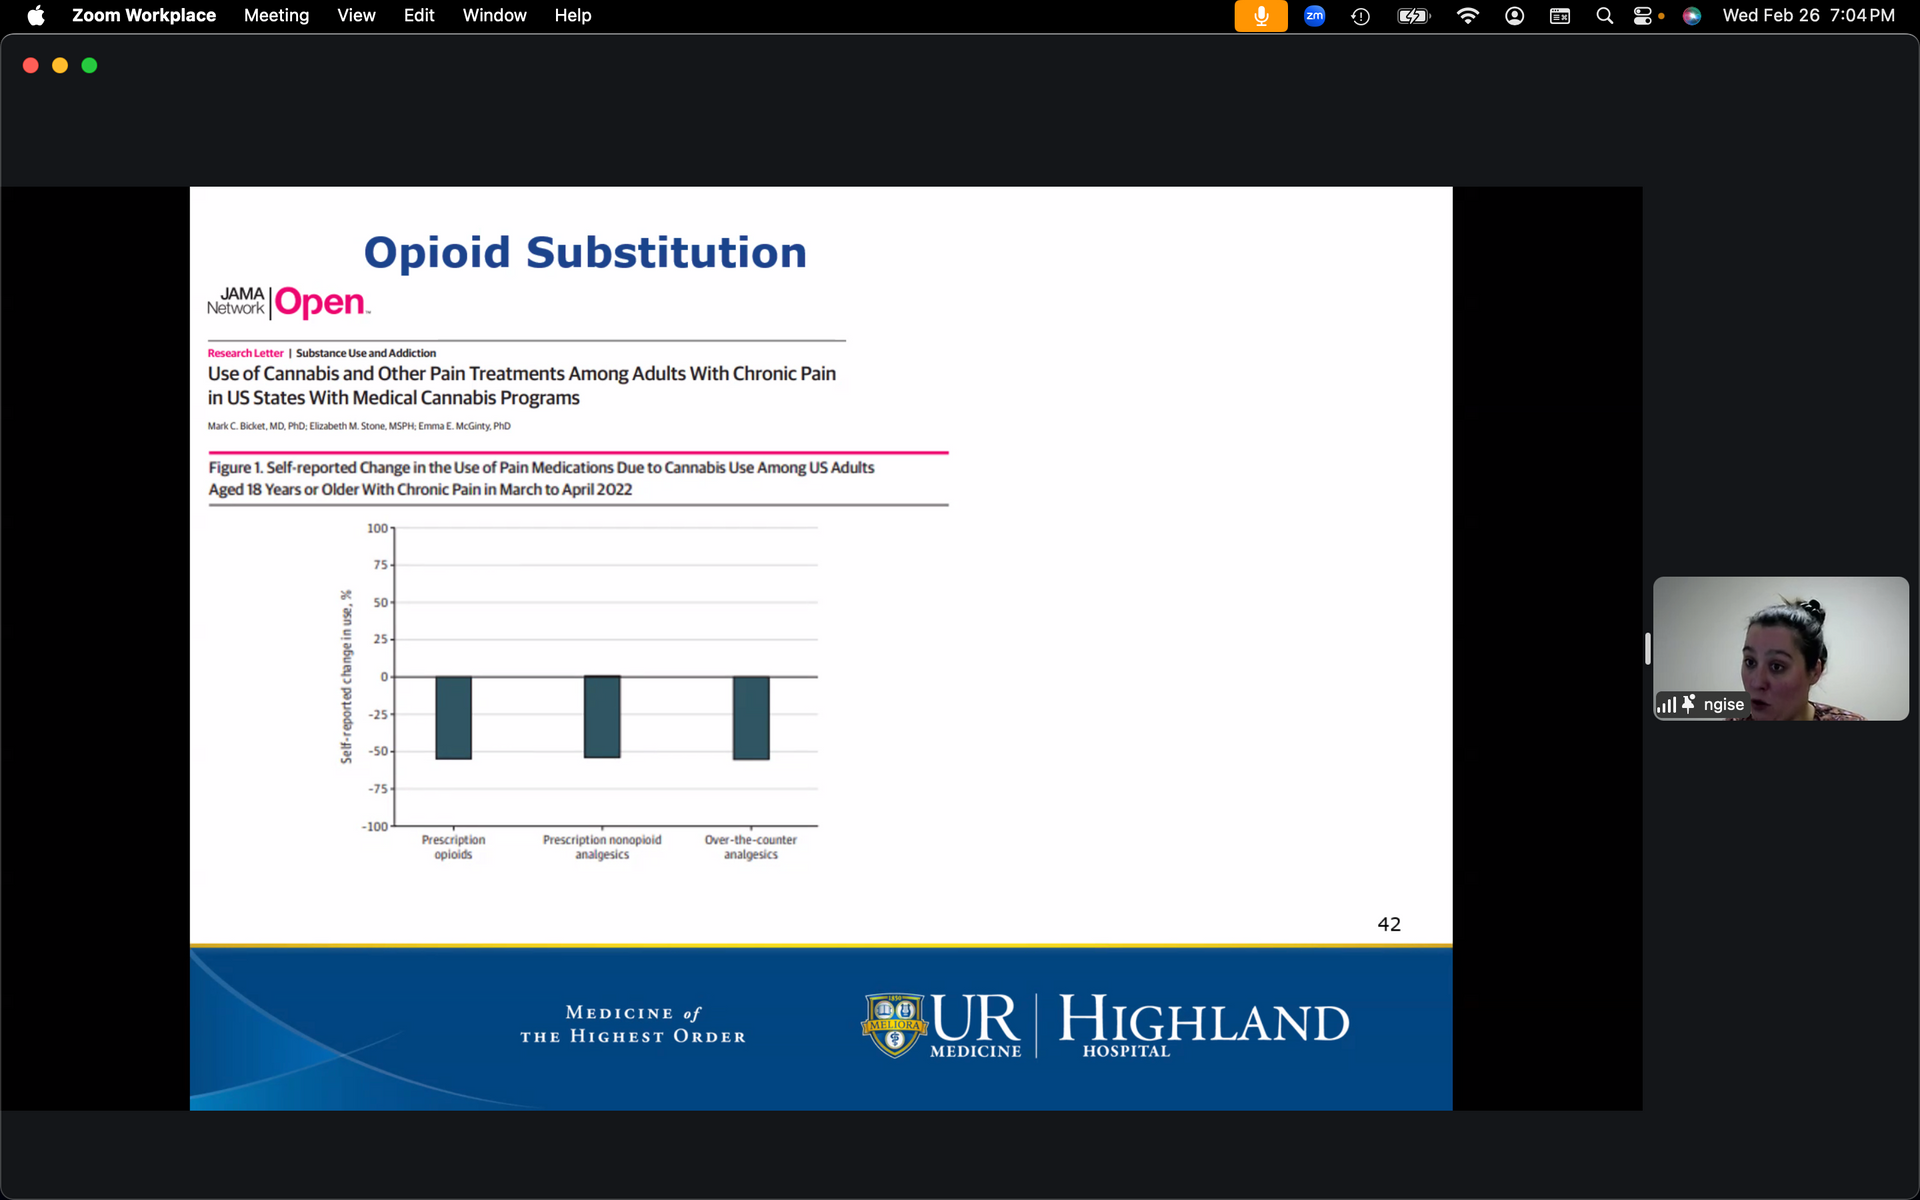Image resolution: width=1920 pixels, height=1200 pixels.
Task: Click the user account icon in menu bar
Action: (x=1514, y=16)
